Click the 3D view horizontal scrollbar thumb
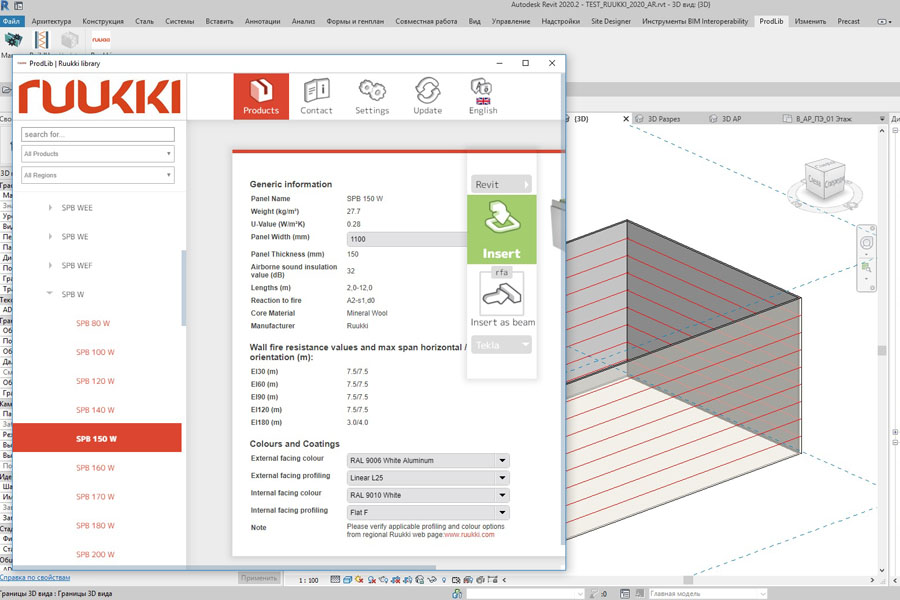The height and width of the screenshot is (600, 900). click(688, 580)
